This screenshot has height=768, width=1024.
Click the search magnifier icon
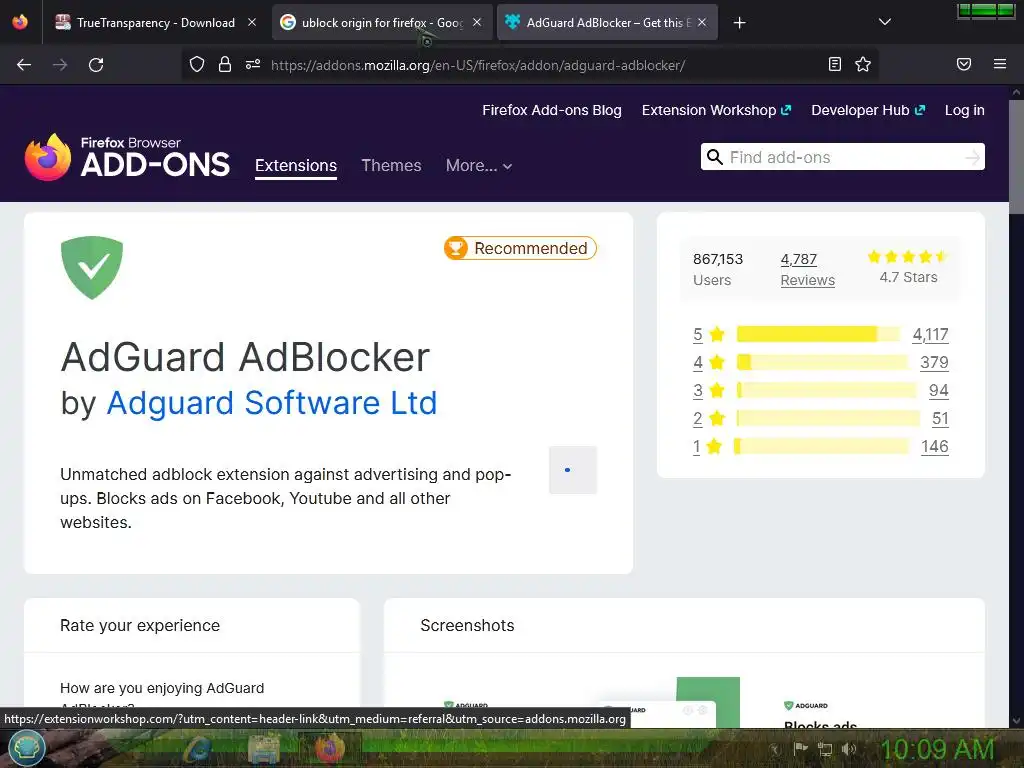pos(715,157)
